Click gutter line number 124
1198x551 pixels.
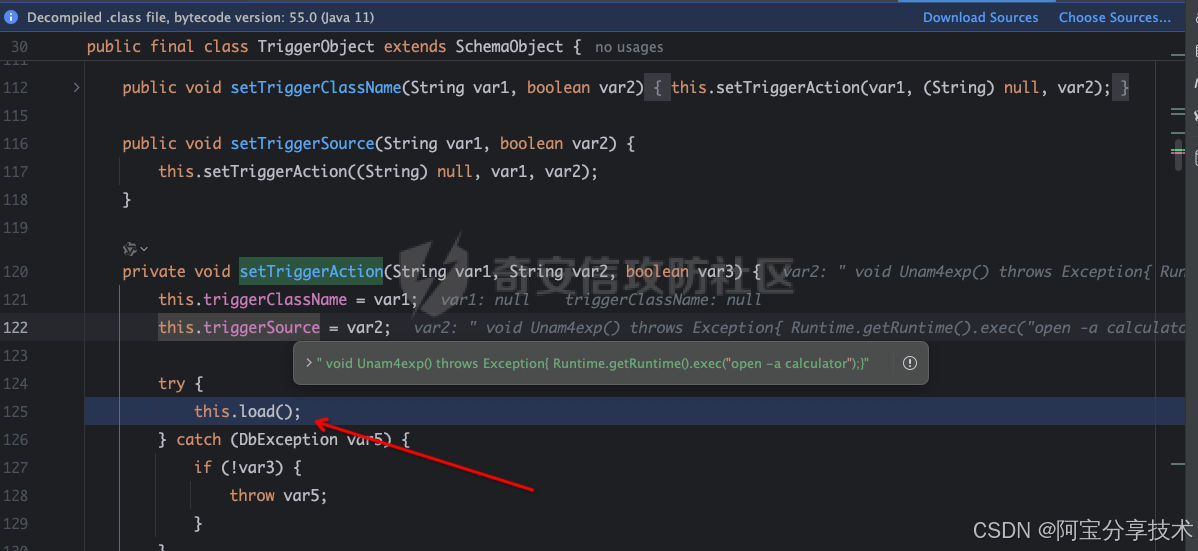15,384
